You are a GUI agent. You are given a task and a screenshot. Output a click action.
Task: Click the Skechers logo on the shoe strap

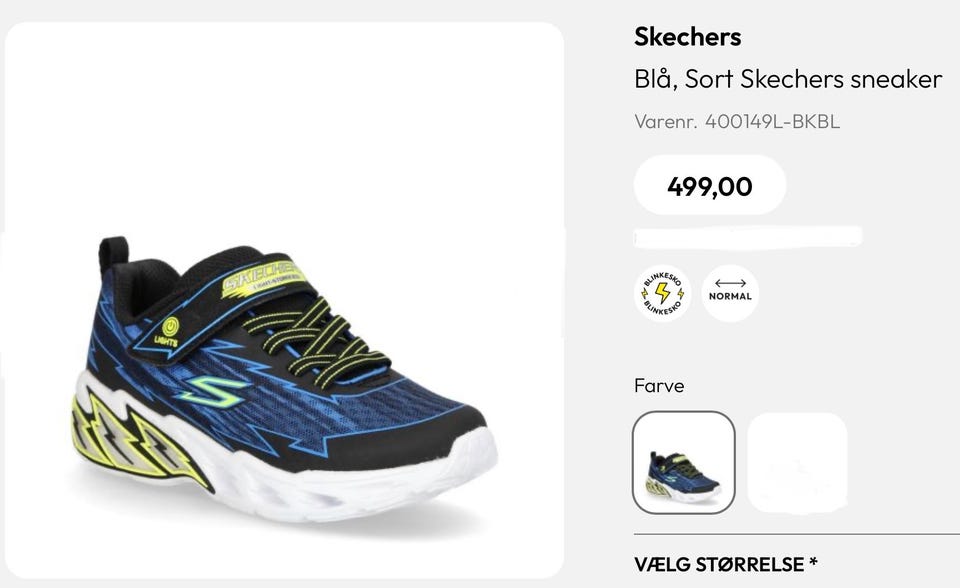coord(262,278)
